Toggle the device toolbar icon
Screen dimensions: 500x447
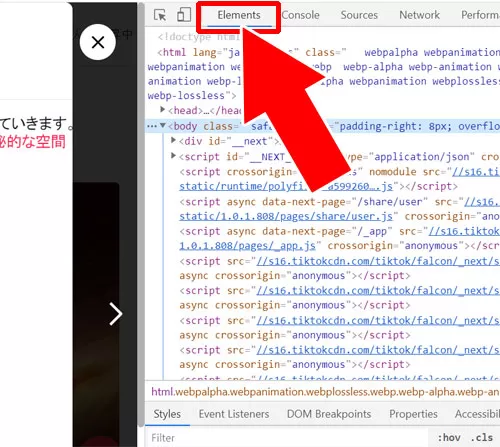pos(184,15)
